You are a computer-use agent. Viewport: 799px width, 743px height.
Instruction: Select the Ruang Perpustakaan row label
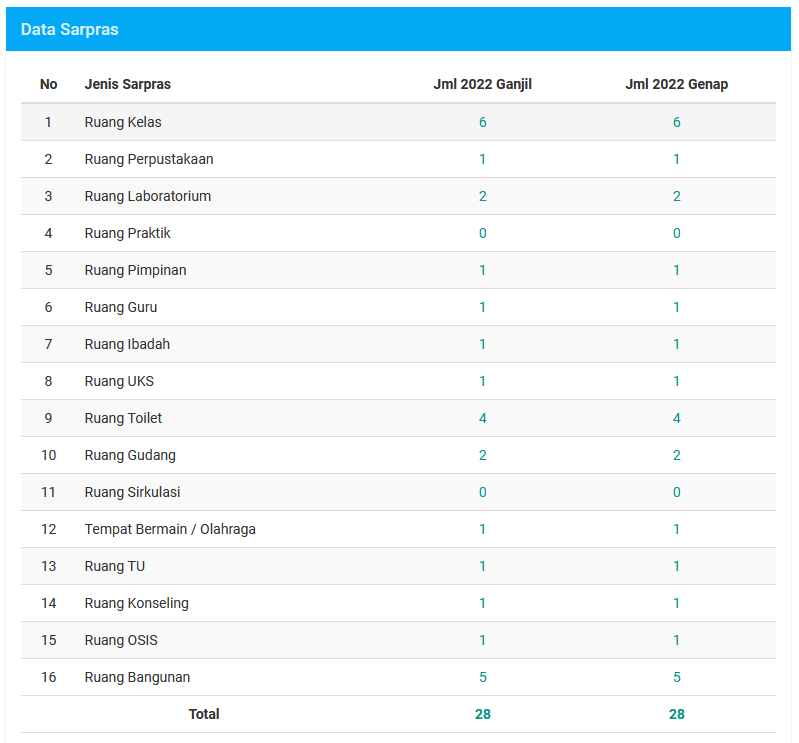(x=149, y=159)
